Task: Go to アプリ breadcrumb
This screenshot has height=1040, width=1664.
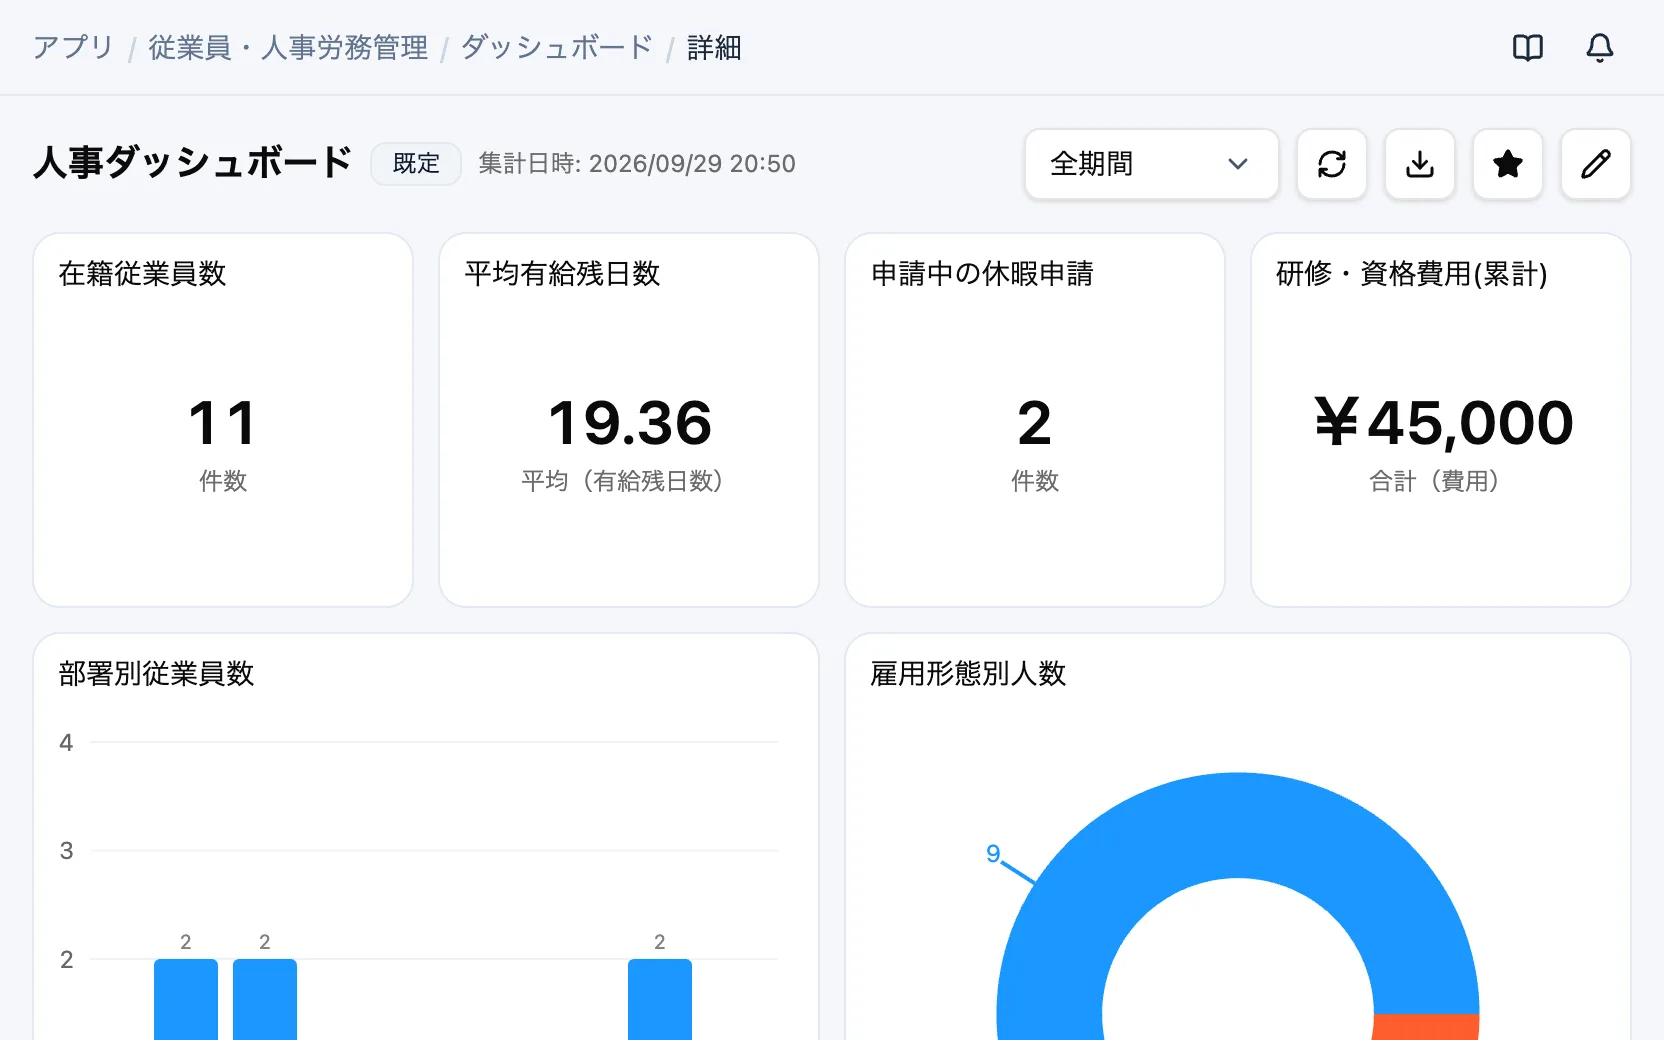Action: (74, 48)
